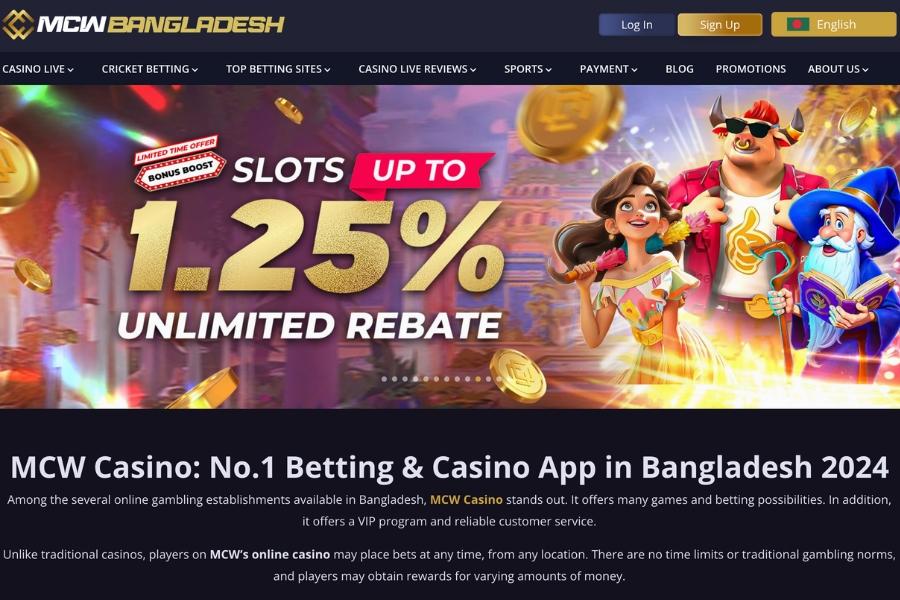Click the Log In button

click(637, 25)
